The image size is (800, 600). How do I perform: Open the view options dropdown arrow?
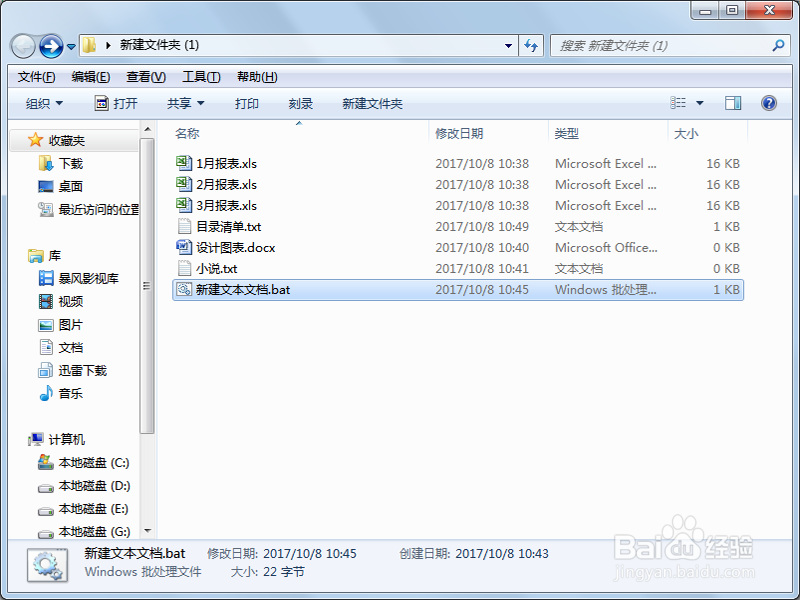[x=700, y=104]
